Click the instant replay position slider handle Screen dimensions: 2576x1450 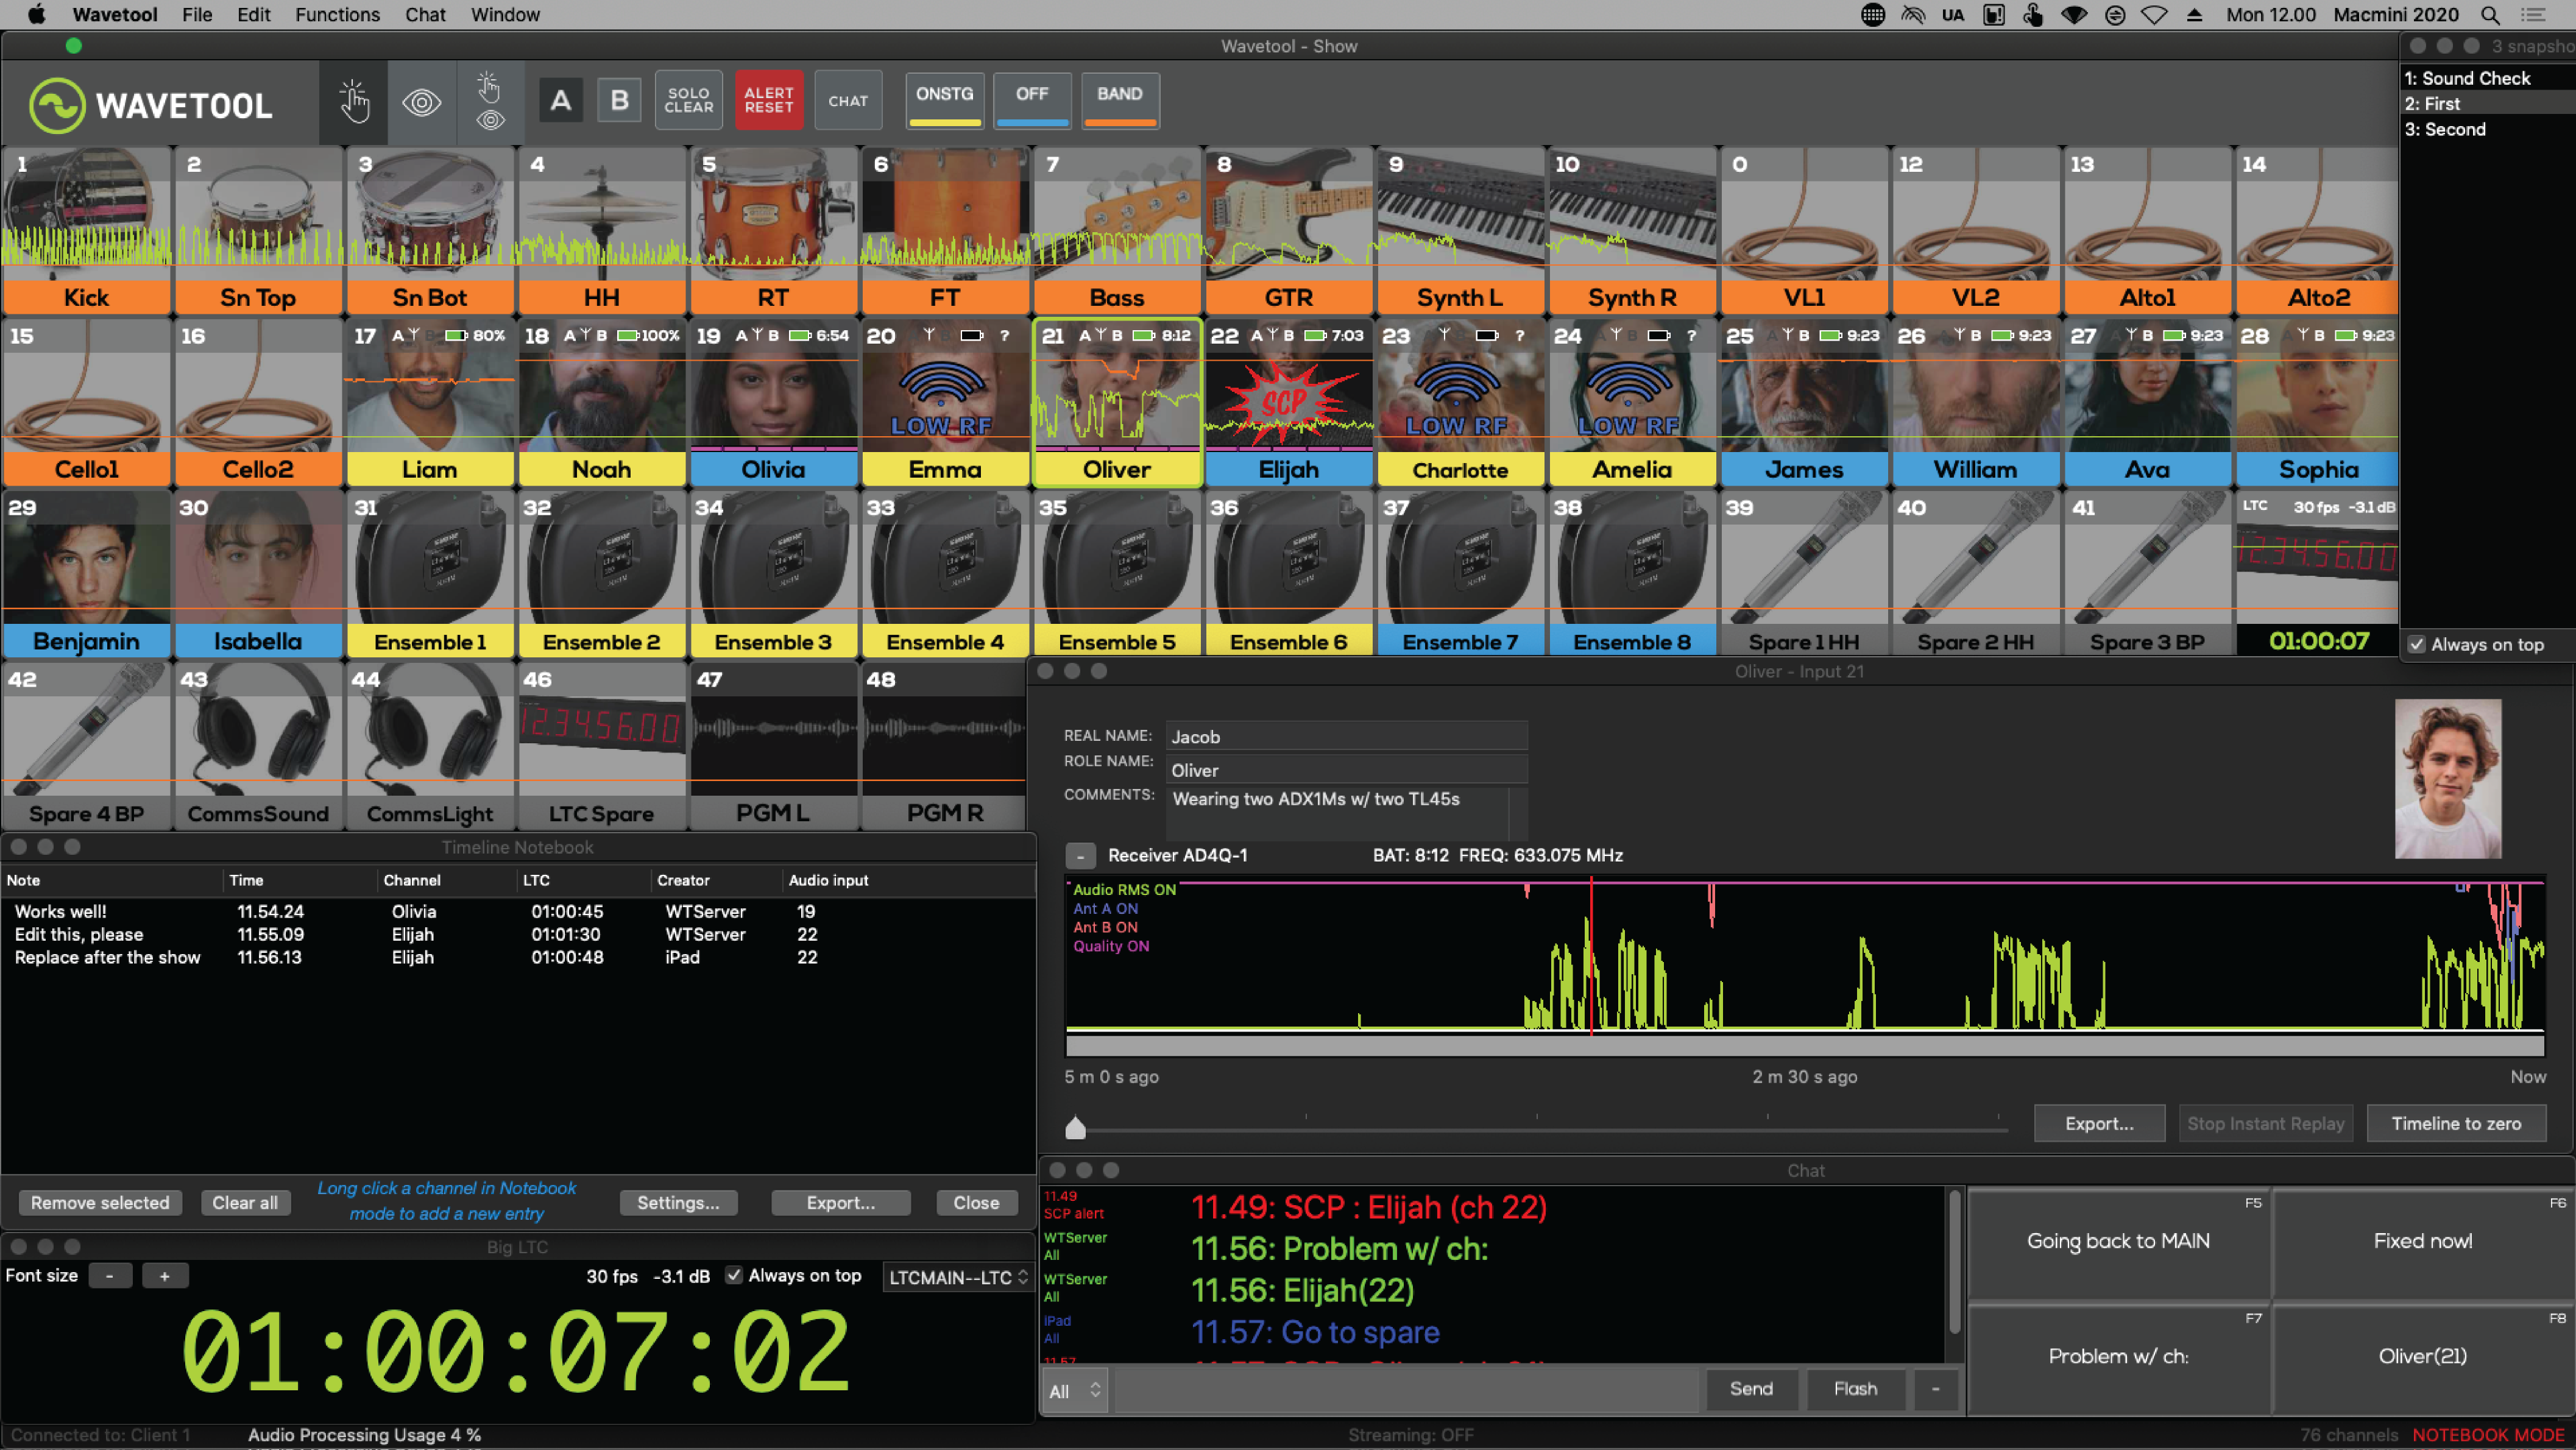click(x=1075, y=1127)
